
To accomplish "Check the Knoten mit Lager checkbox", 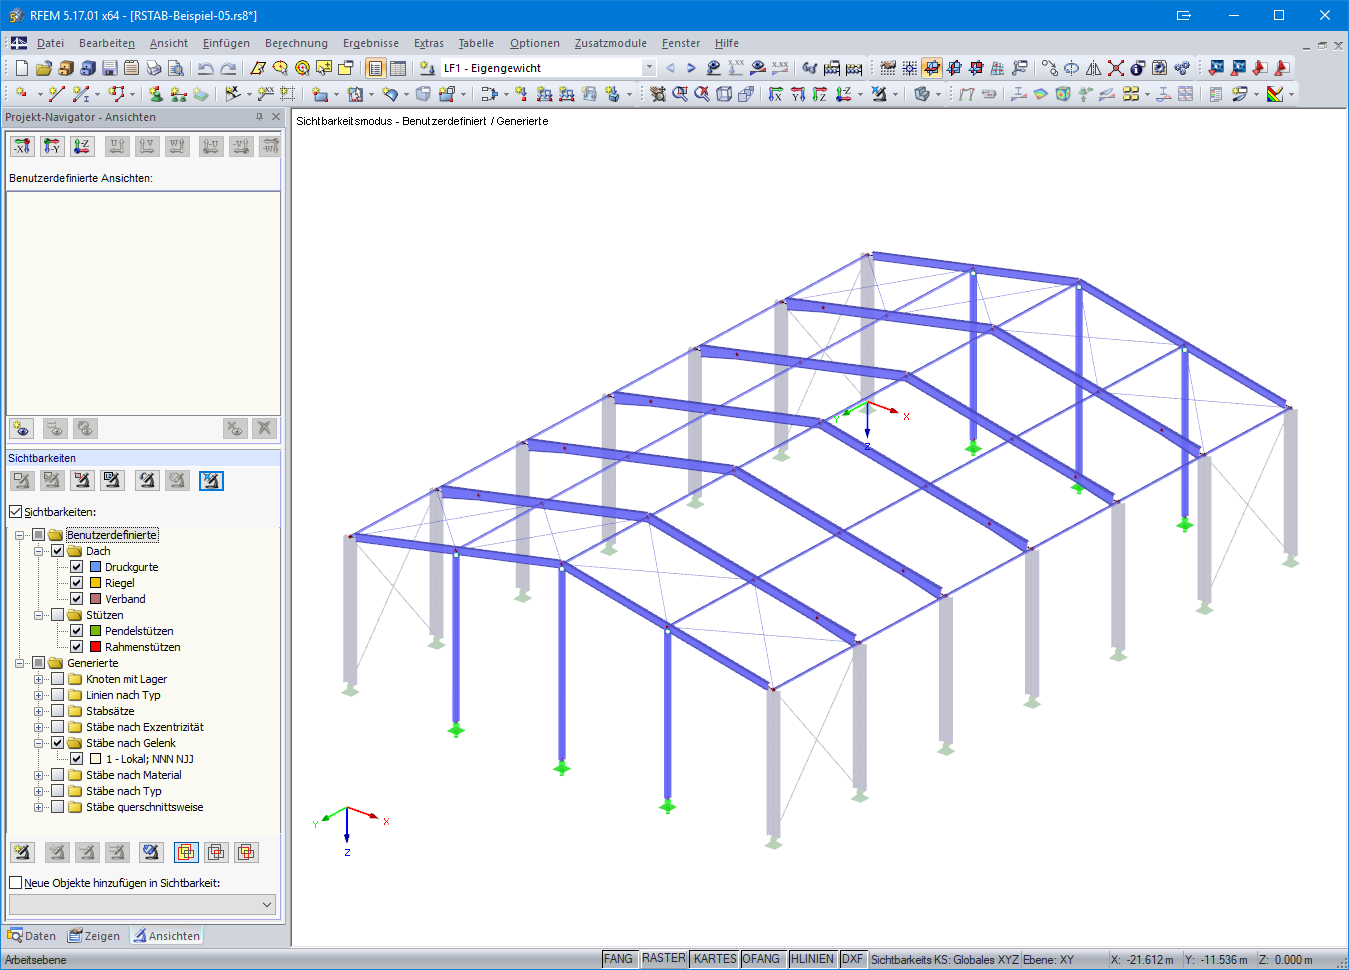I will pos(57,679).
